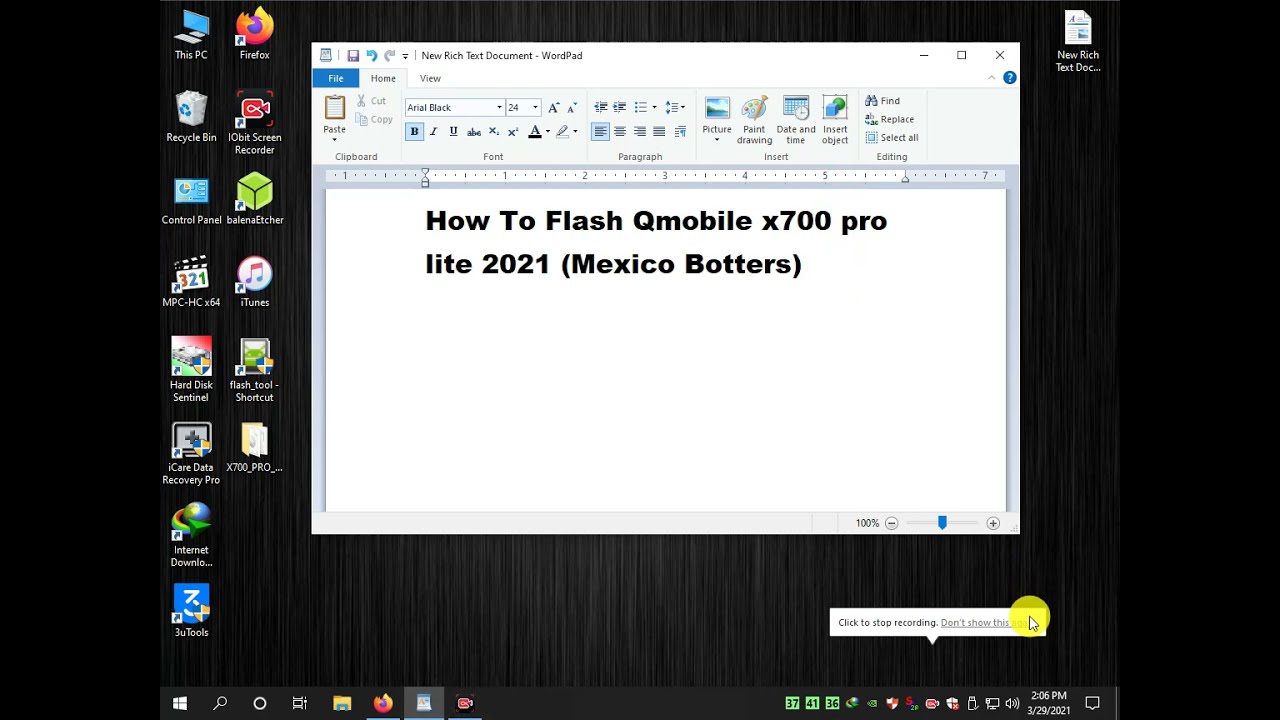Grow the font size
Image resolution: width=1280 pixels, height=720 pixels.
point(553,107)
